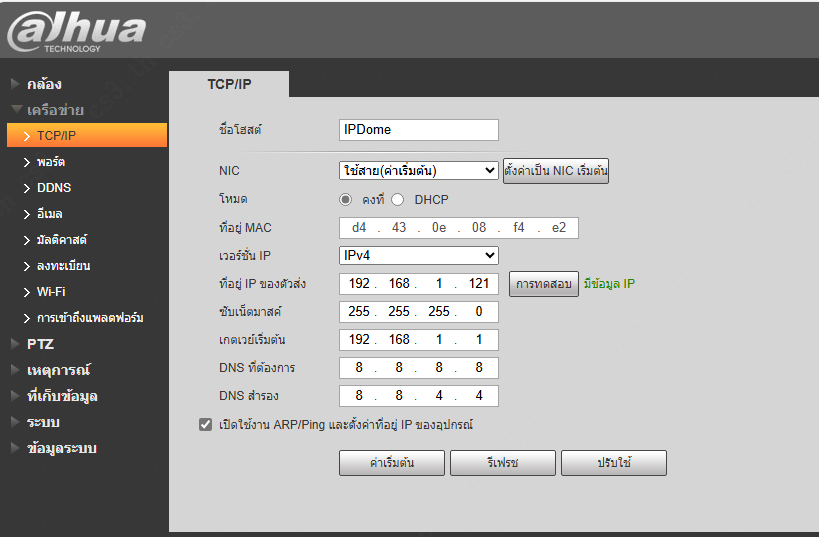
Task: Click the green มีข้อมูล IP status text
Action: (x=610, y=284)
